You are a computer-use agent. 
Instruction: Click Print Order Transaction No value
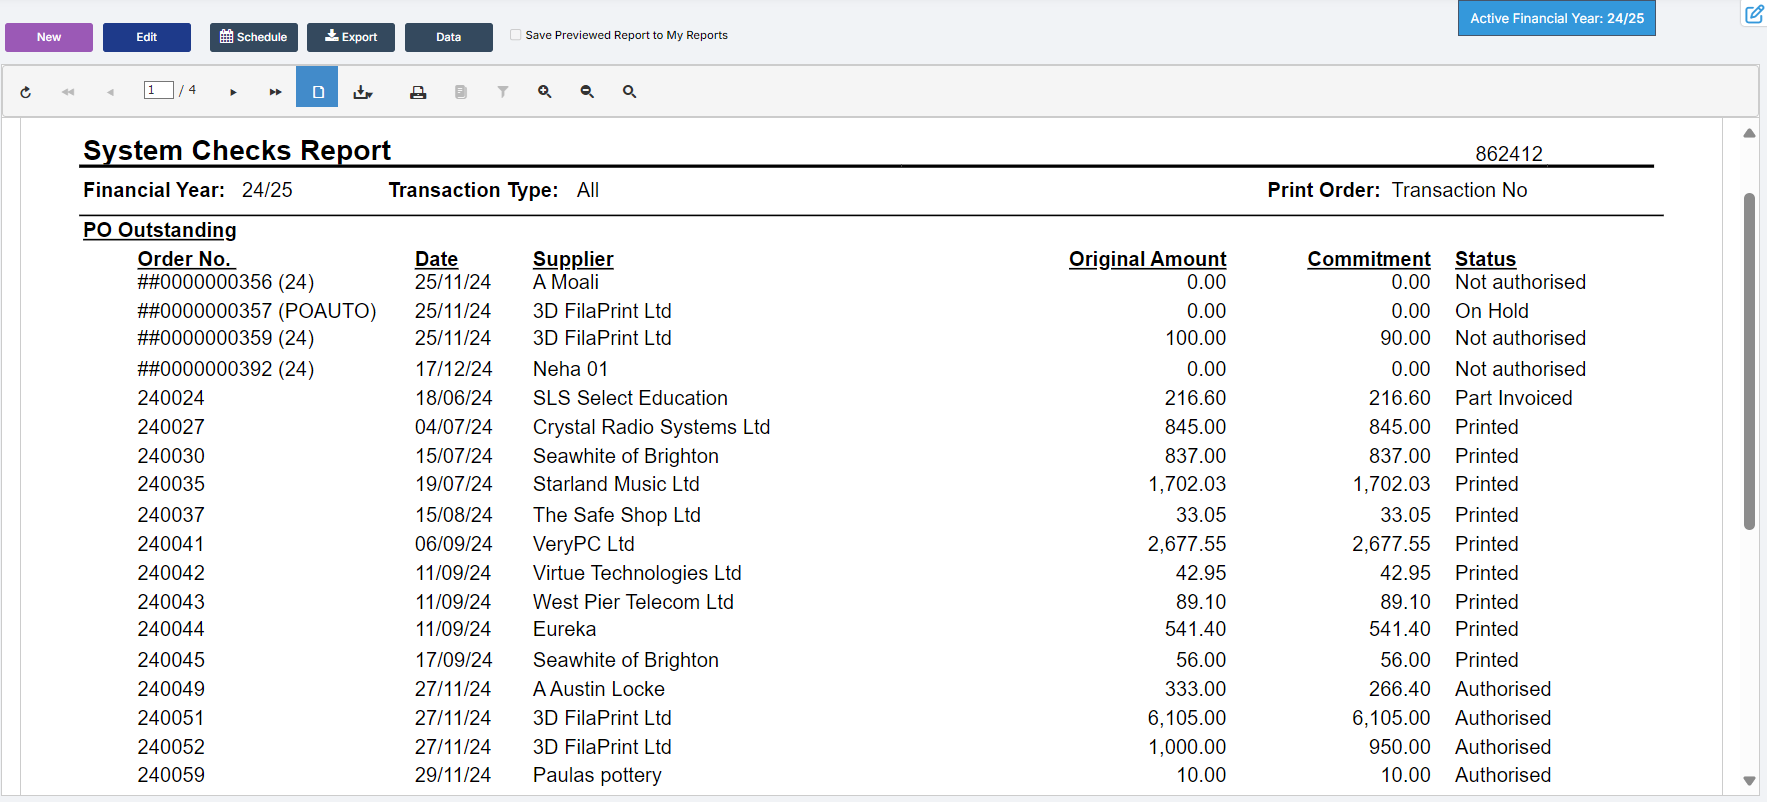pyautogui.click(x=1459, y=190)
